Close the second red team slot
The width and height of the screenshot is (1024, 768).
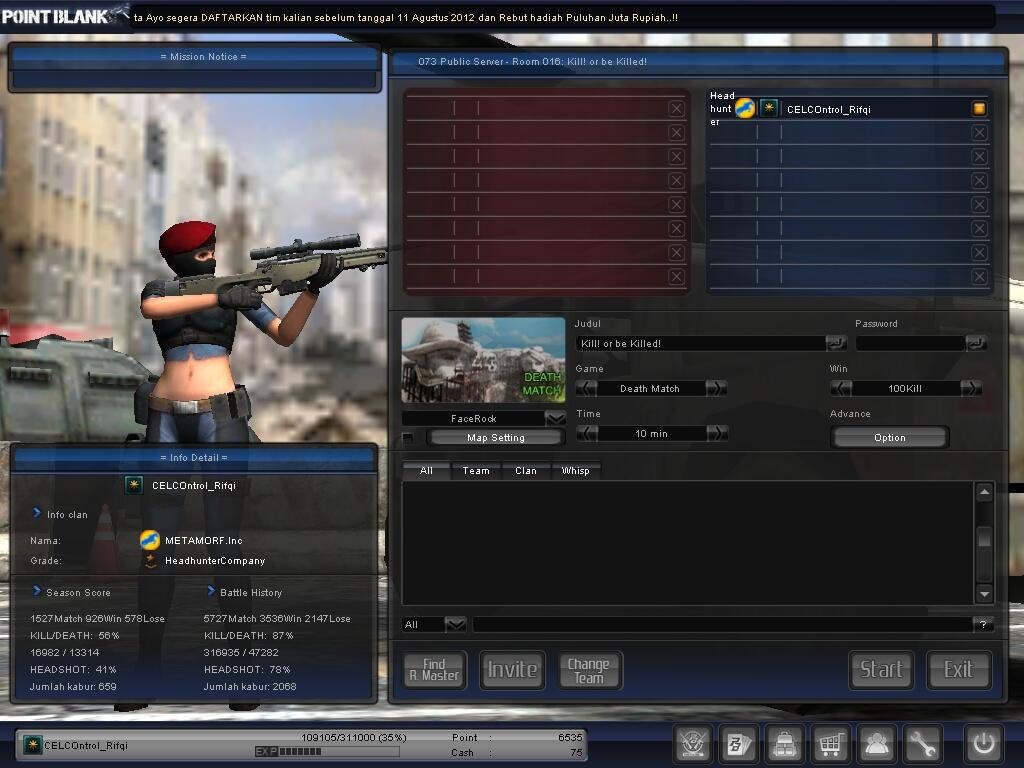[x=677, y=133]
